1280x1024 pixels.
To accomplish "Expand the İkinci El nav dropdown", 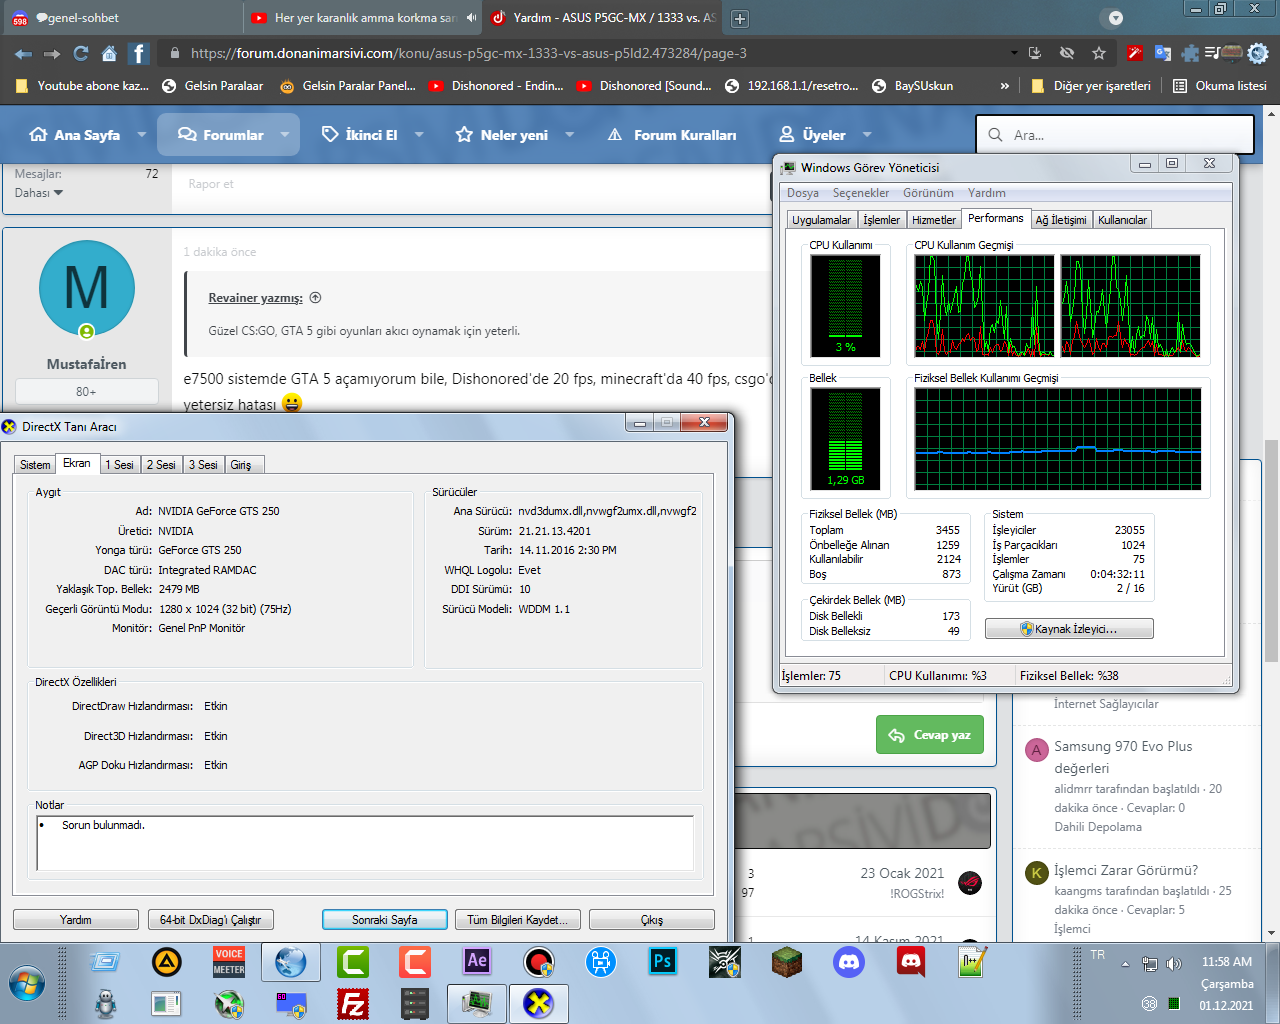I will point(419,135).
